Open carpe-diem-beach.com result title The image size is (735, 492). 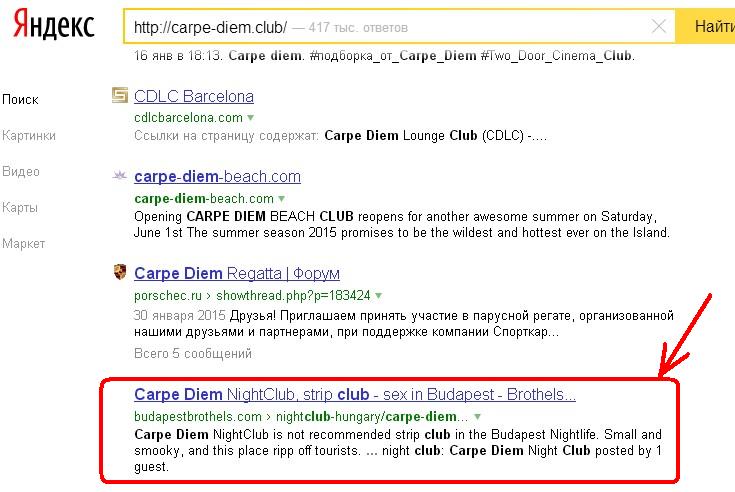[218, 177]
